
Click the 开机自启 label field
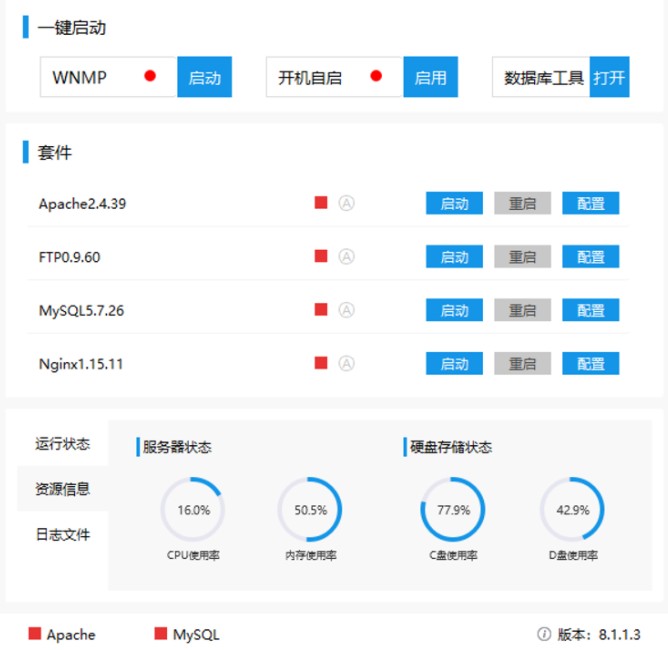click(335, 77)
